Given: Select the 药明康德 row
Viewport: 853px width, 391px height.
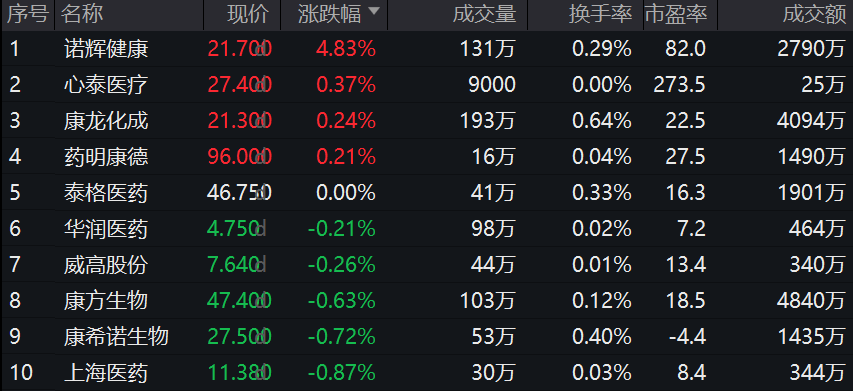Looking at the screenshot, I should coord(426,157).
